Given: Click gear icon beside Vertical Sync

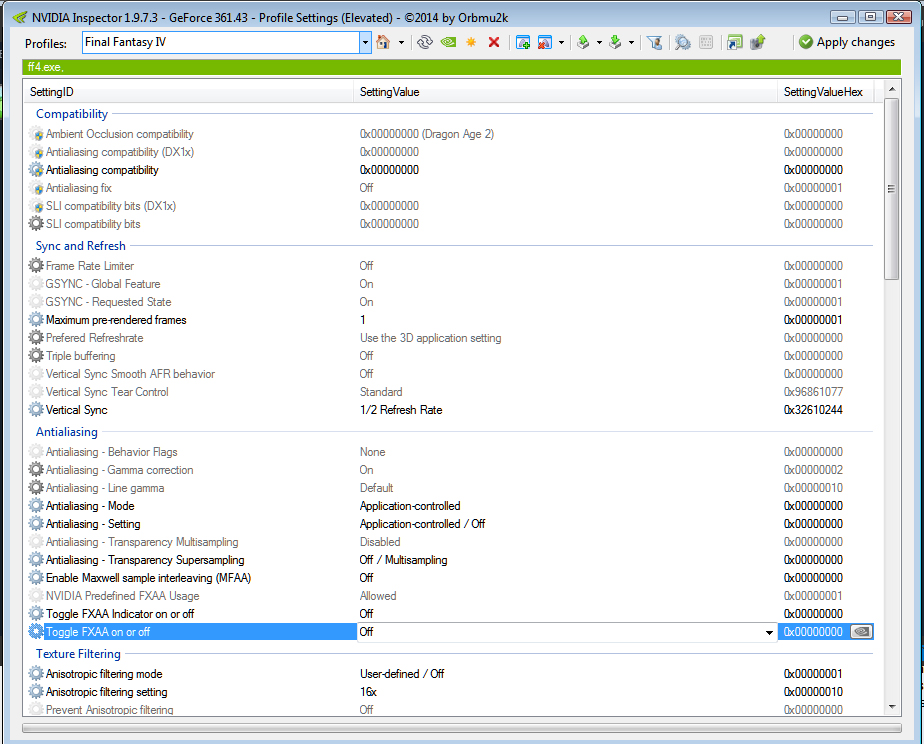Looking at the screenshot, I should 36,410.
